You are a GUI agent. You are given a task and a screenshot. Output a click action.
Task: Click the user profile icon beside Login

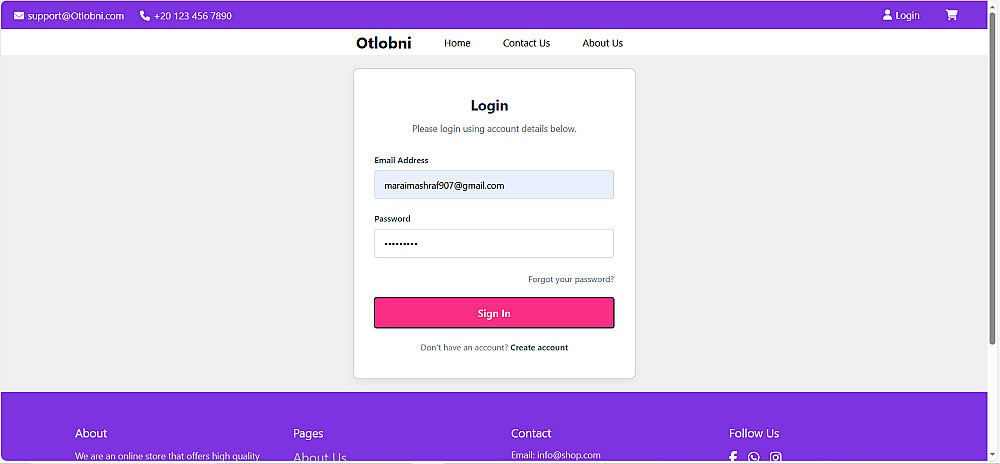[x=887, y=15]
